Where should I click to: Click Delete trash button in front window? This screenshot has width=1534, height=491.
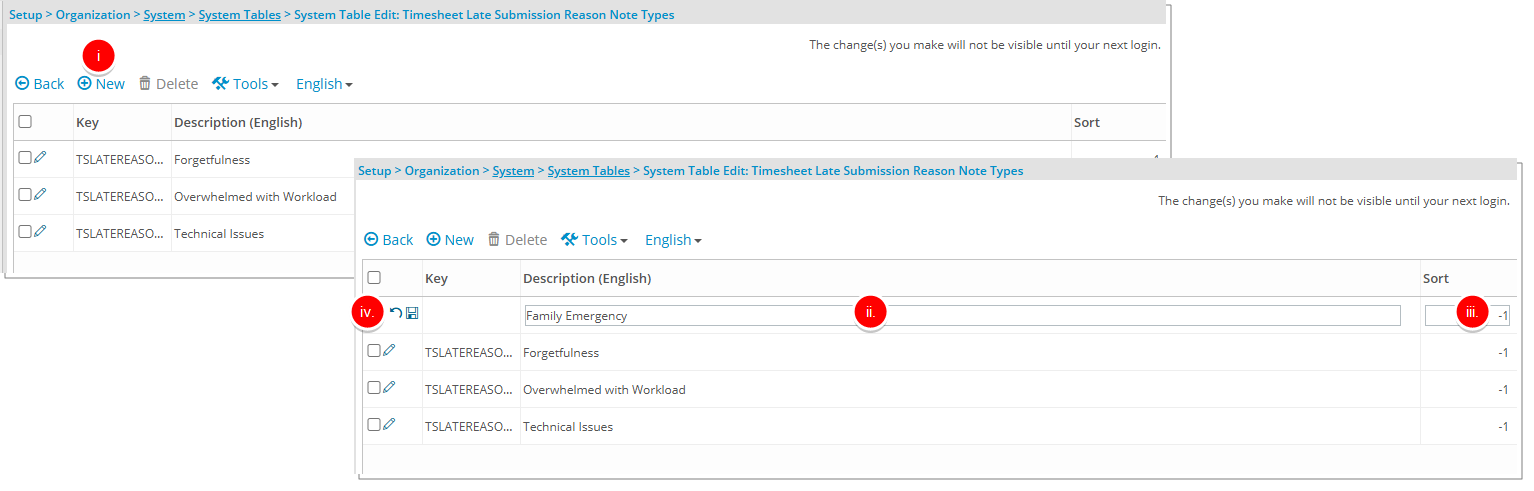tap(517, 240)
